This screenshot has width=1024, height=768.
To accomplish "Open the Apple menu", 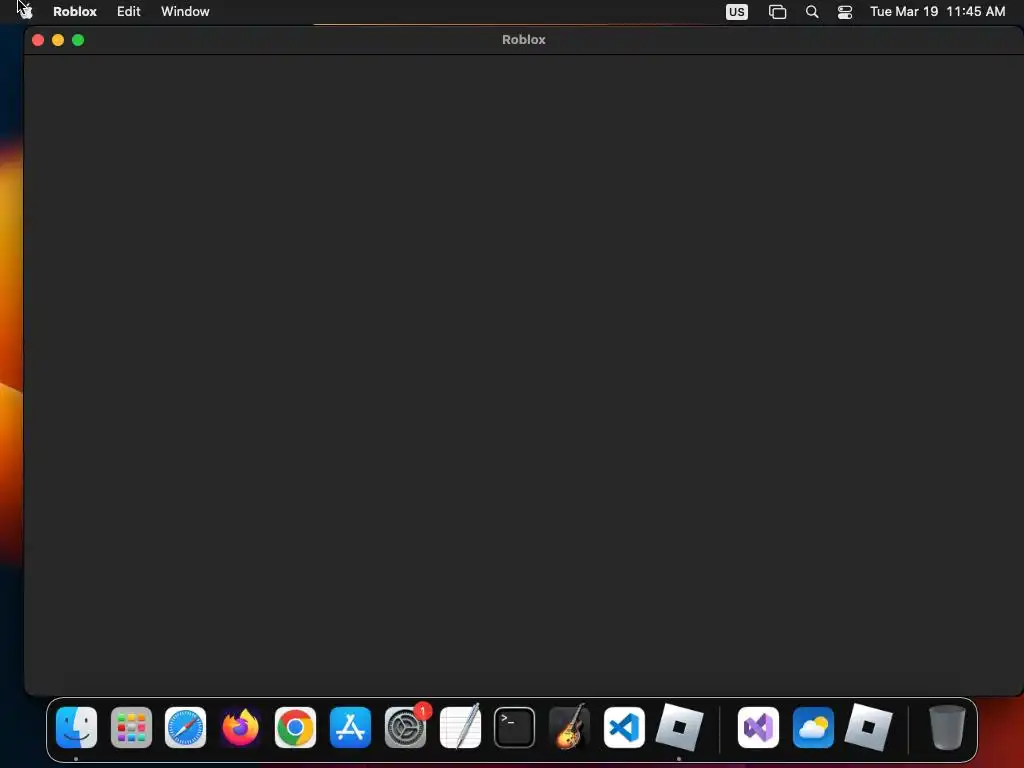I will [x=25, y=11].
